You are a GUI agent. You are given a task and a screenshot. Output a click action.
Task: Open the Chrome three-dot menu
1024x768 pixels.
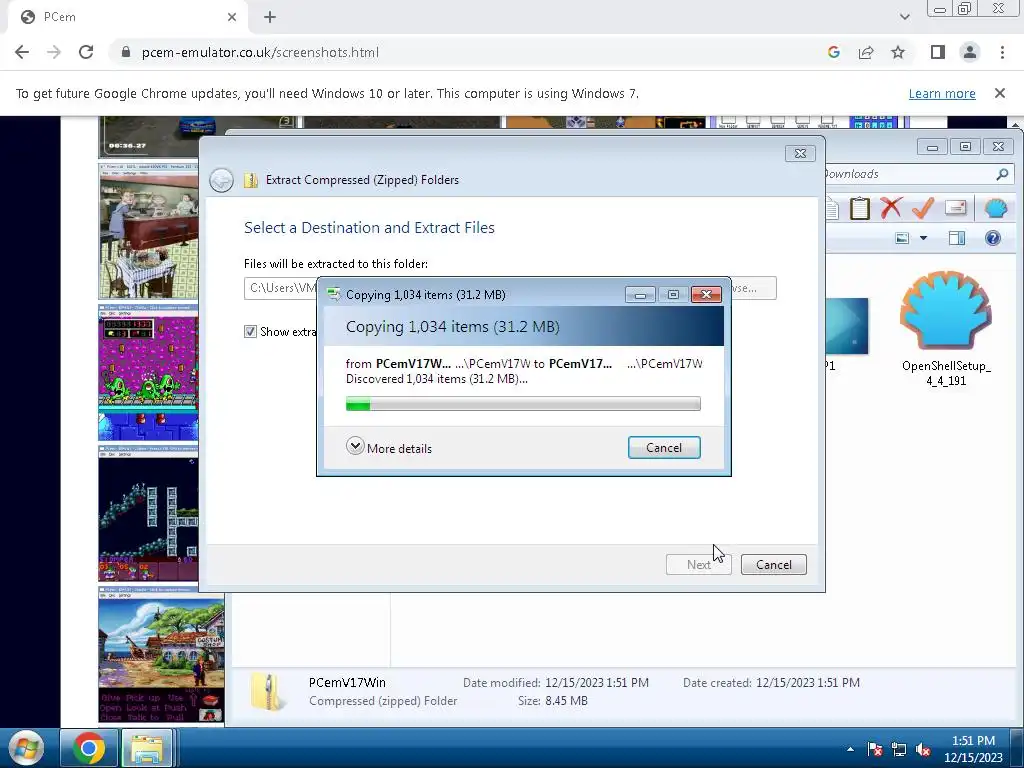1002,52
